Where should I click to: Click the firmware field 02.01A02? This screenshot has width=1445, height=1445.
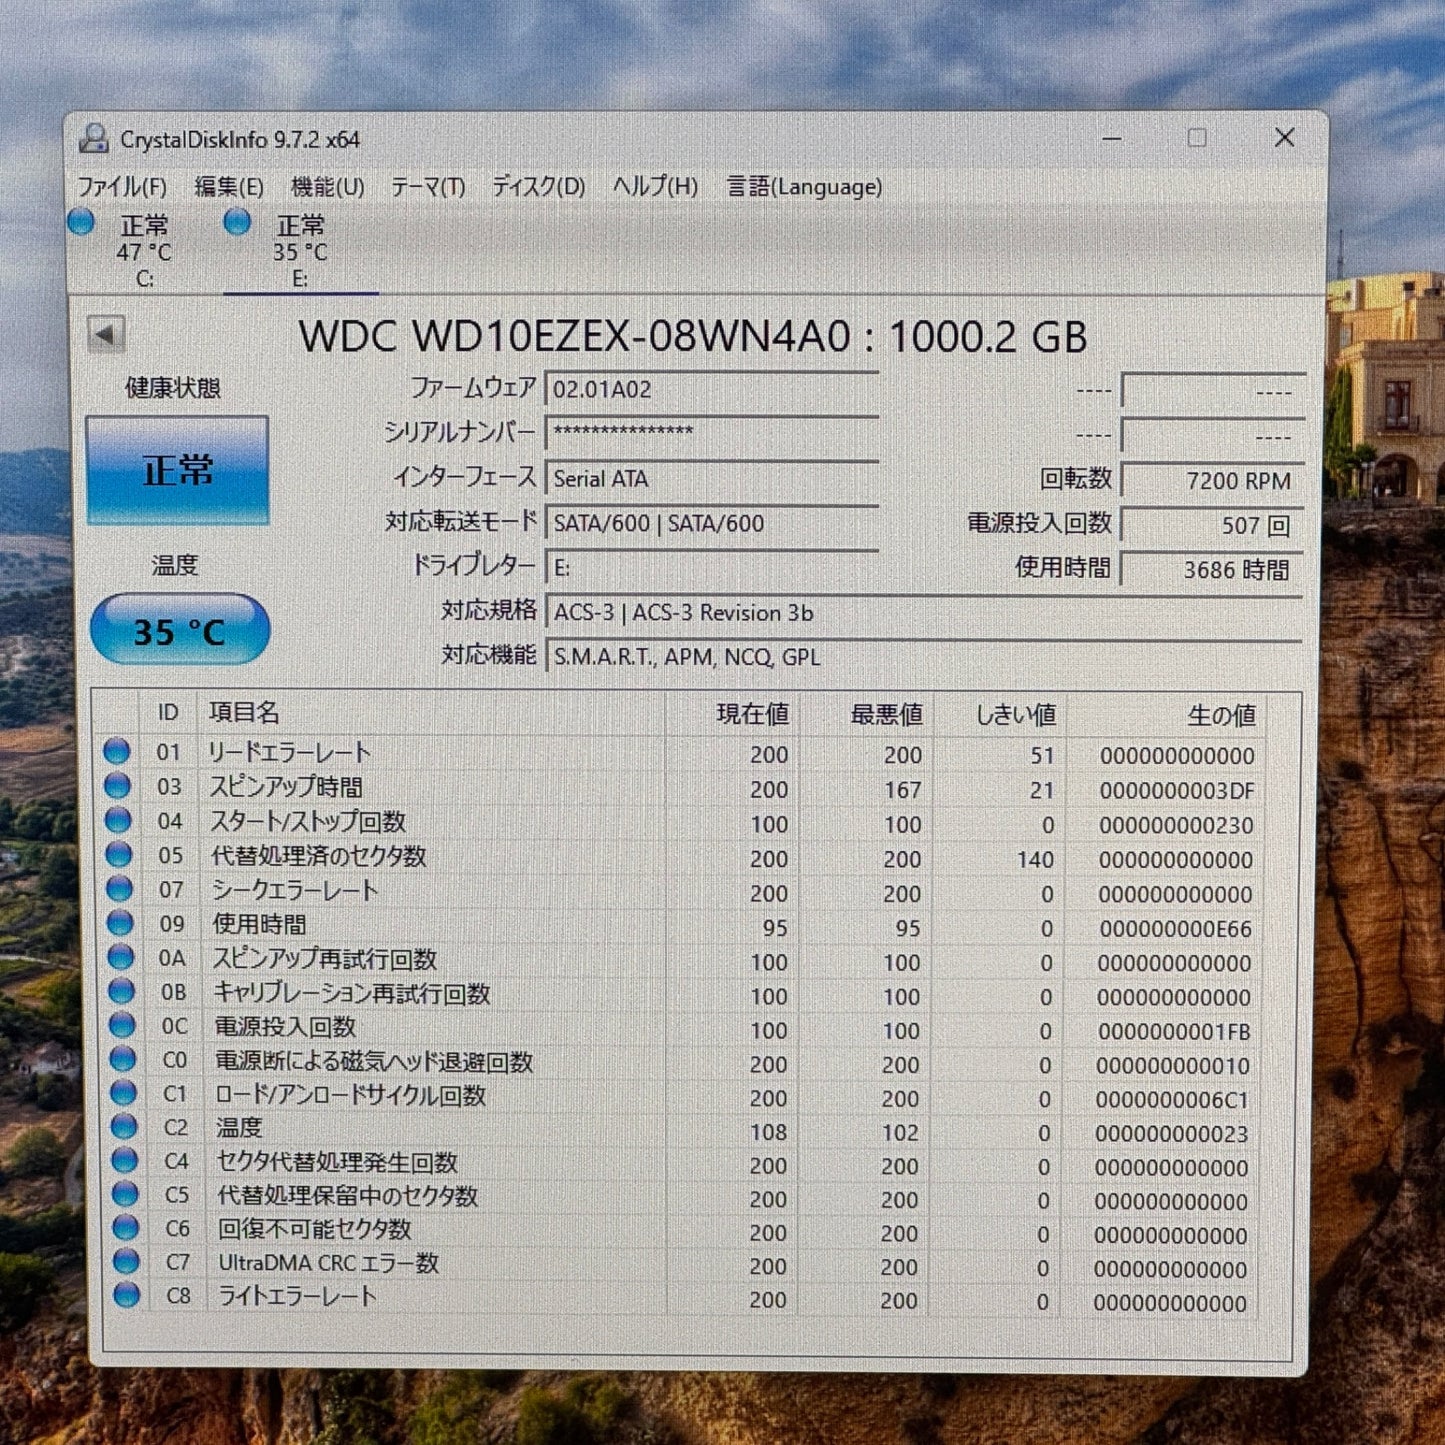coord(711,389)
